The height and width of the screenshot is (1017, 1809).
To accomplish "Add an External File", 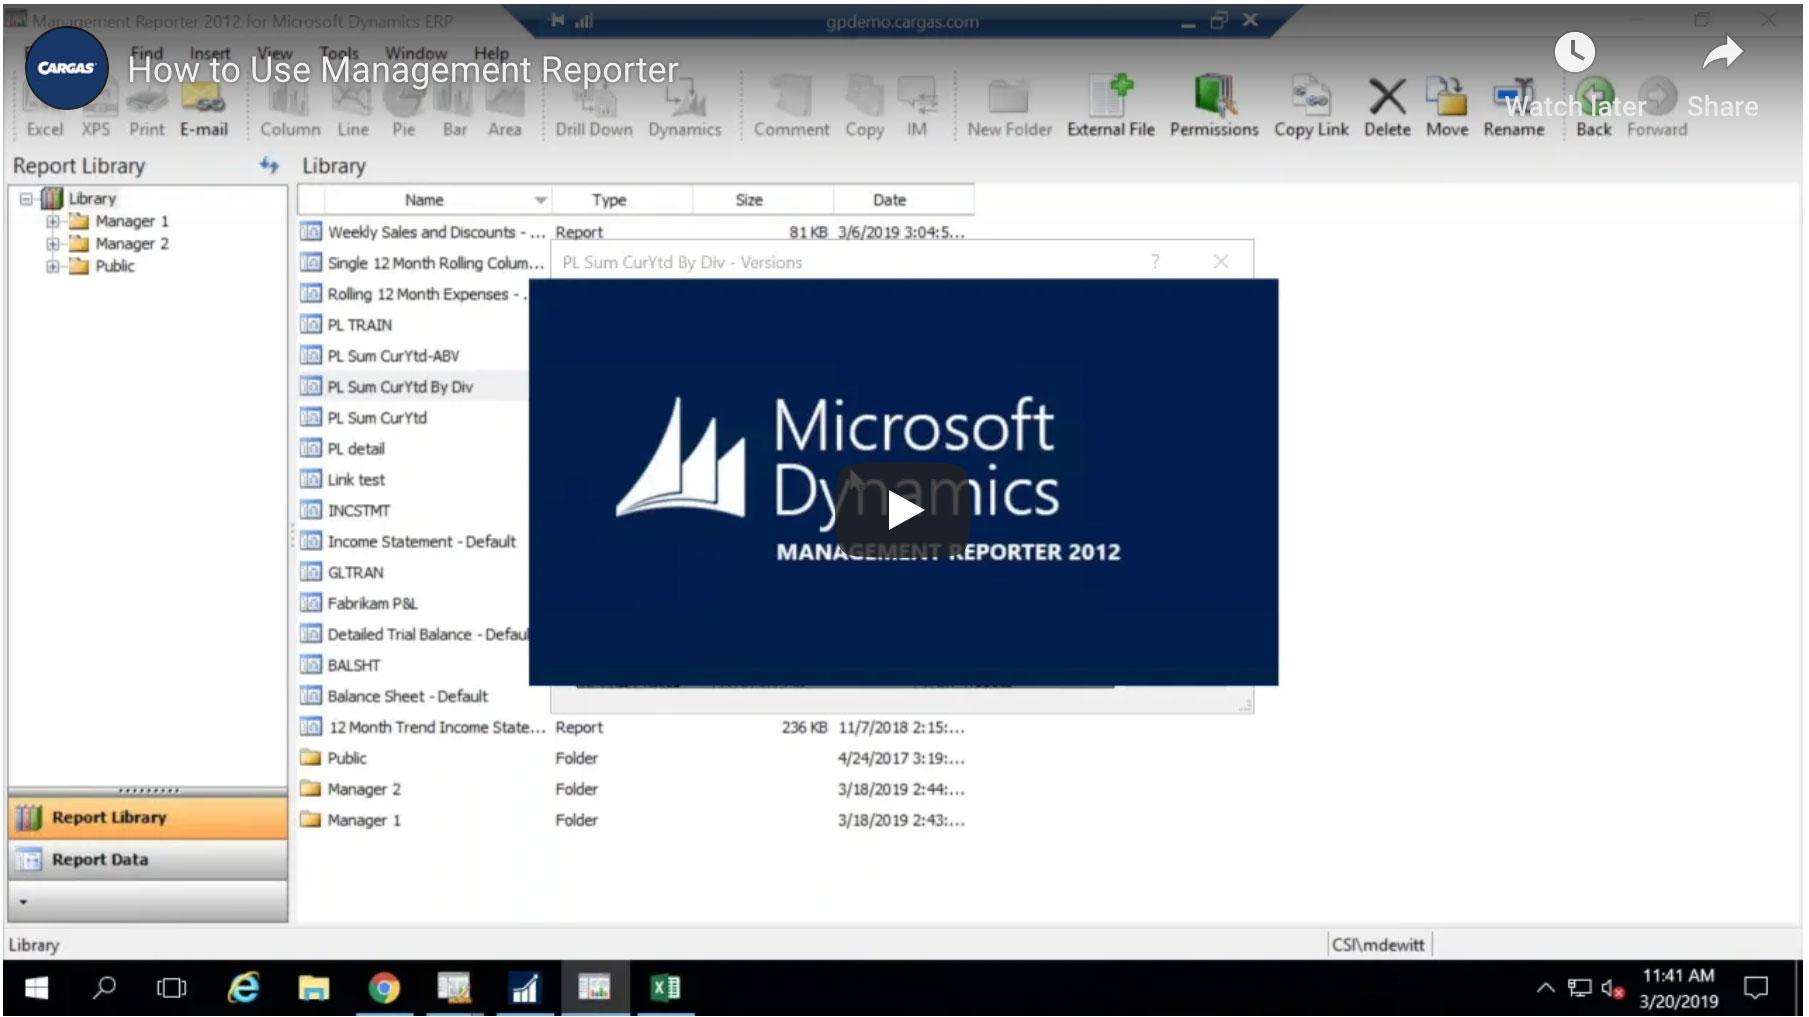I will (1110, 106).
